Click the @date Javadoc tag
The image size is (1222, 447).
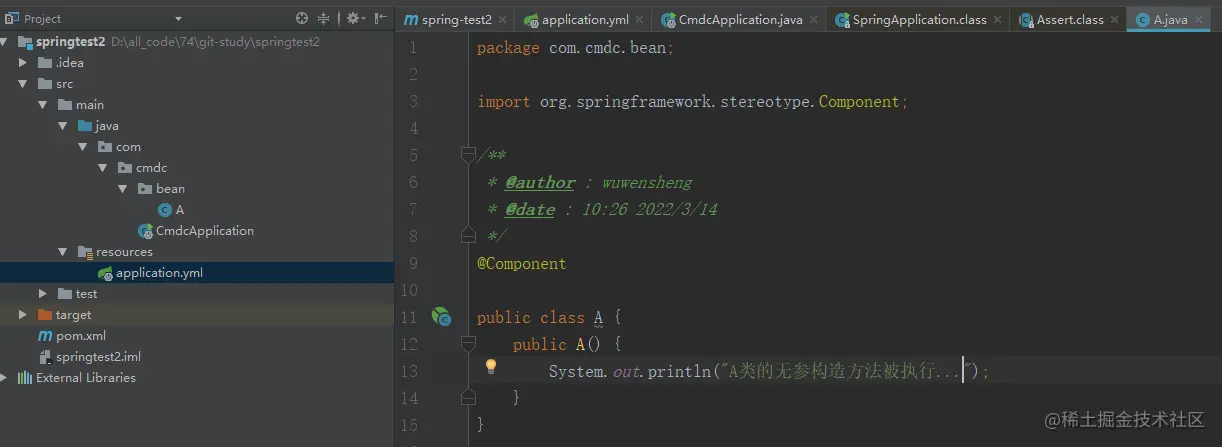(x=530, y=210)
